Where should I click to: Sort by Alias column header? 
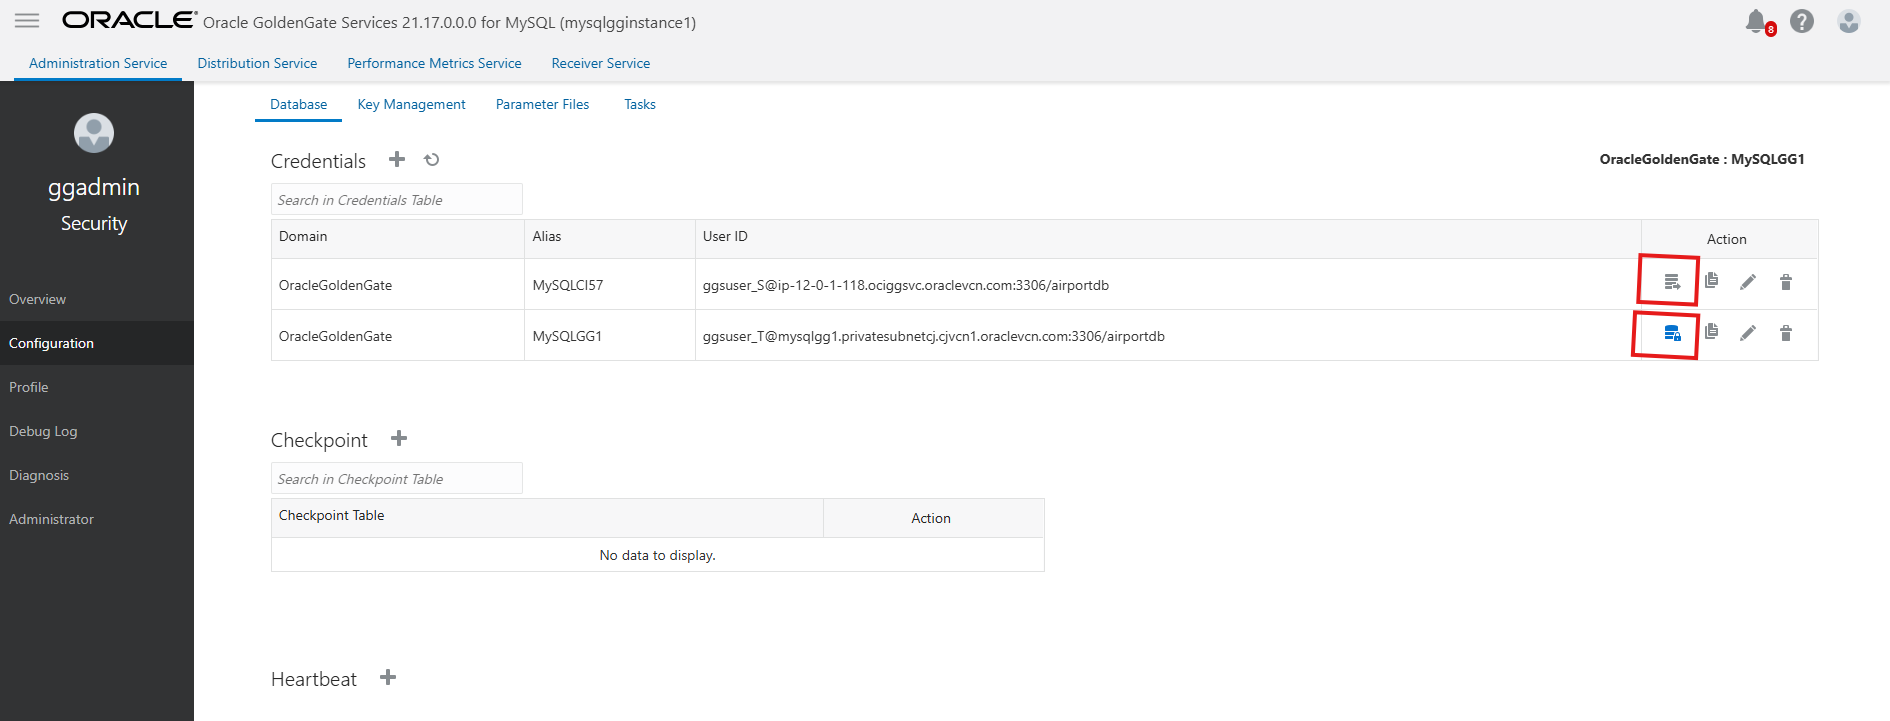point(610,237)
